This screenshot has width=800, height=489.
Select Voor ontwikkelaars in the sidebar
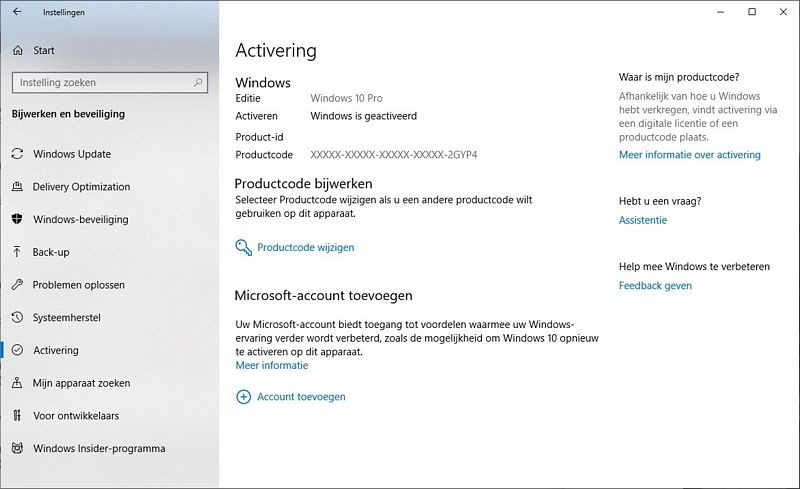tap(76, 416)
